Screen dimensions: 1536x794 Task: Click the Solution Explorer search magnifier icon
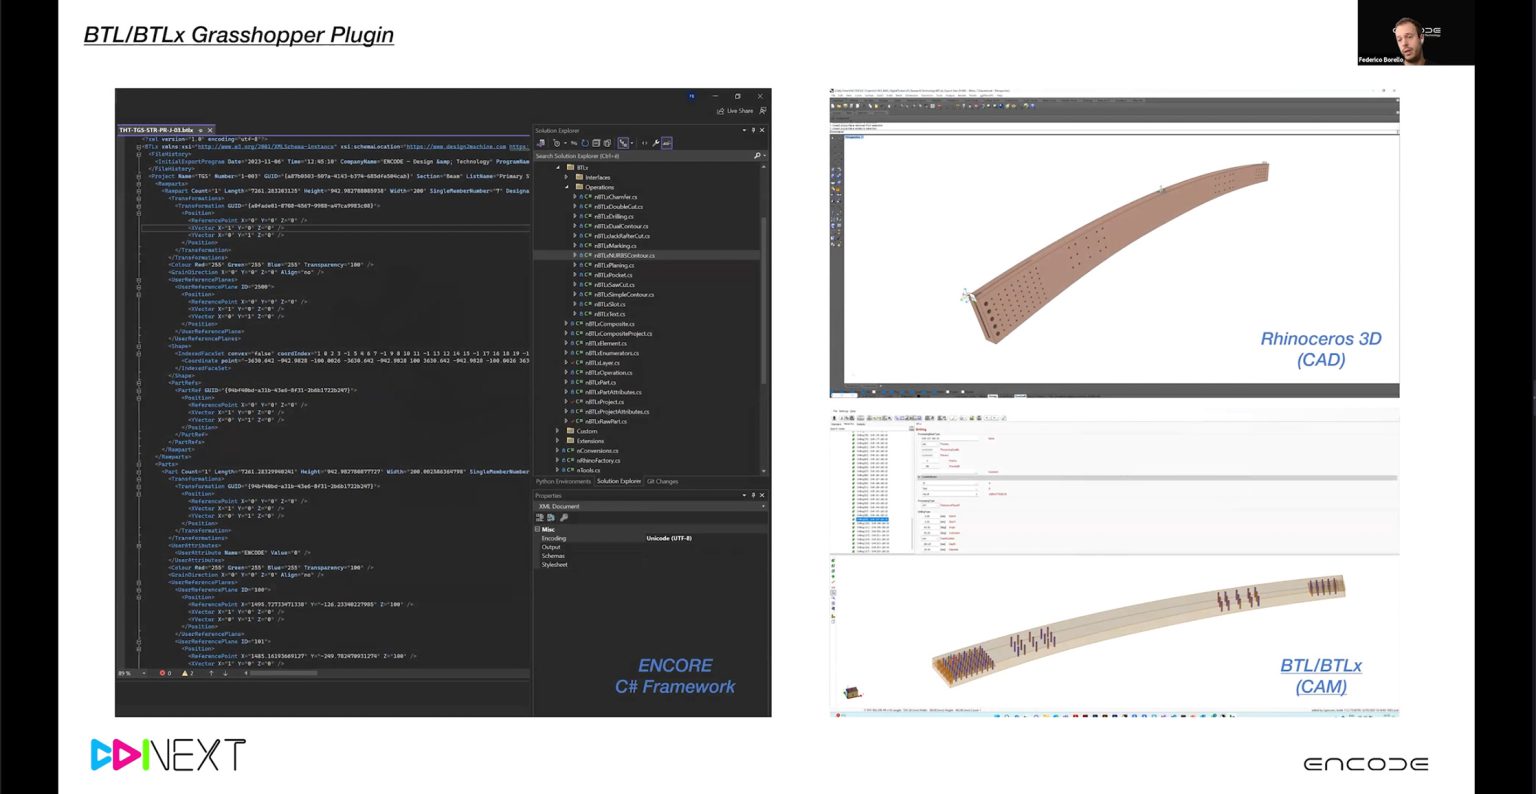(x=756, y=156)
